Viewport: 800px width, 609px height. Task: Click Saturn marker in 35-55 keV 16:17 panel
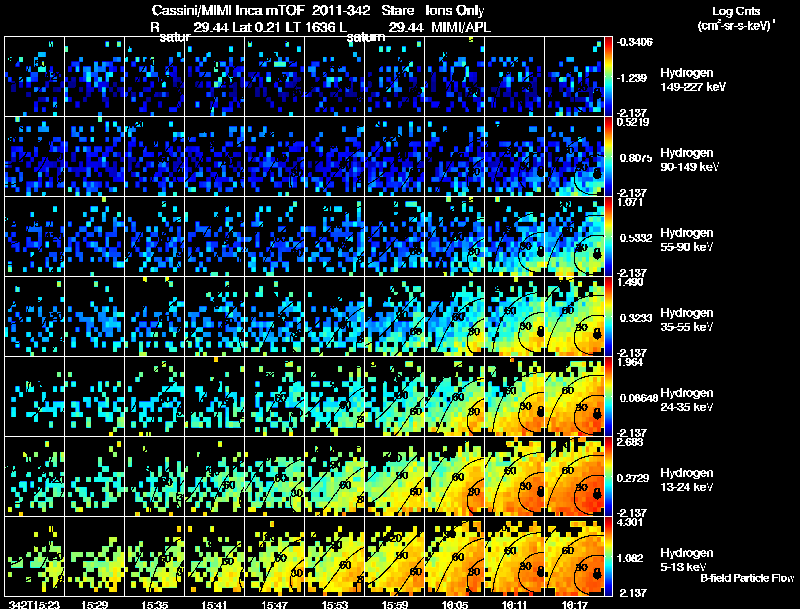[596, 333]
